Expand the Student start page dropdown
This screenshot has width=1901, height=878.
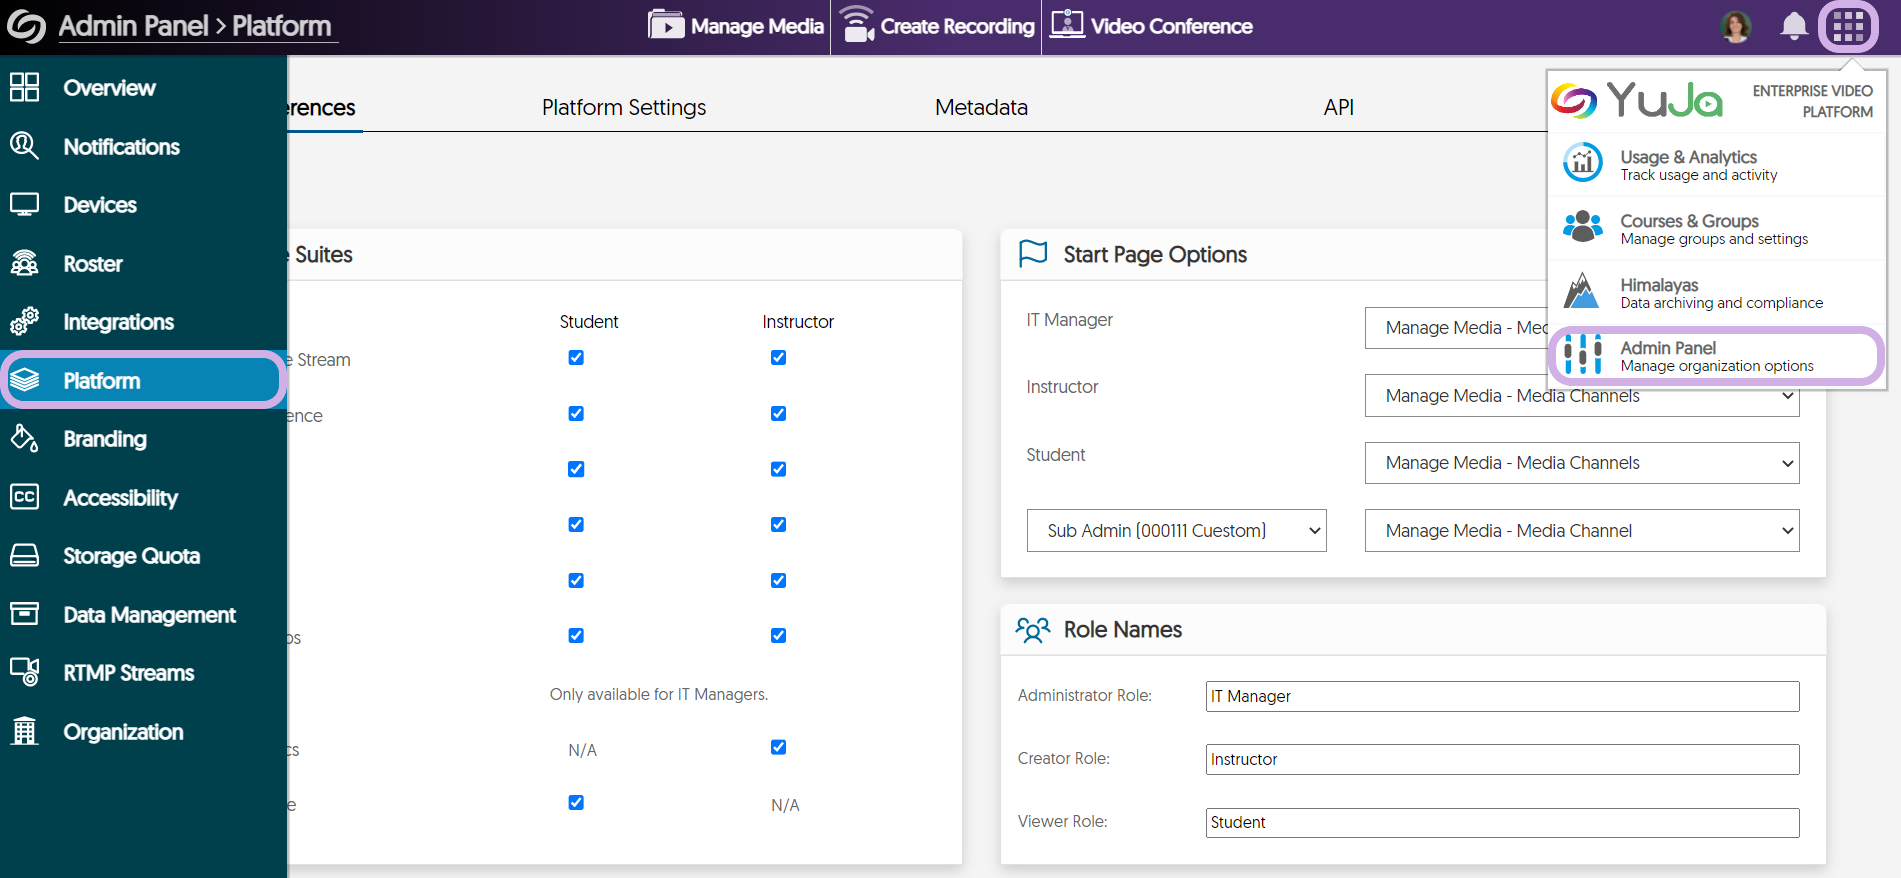1581,463
